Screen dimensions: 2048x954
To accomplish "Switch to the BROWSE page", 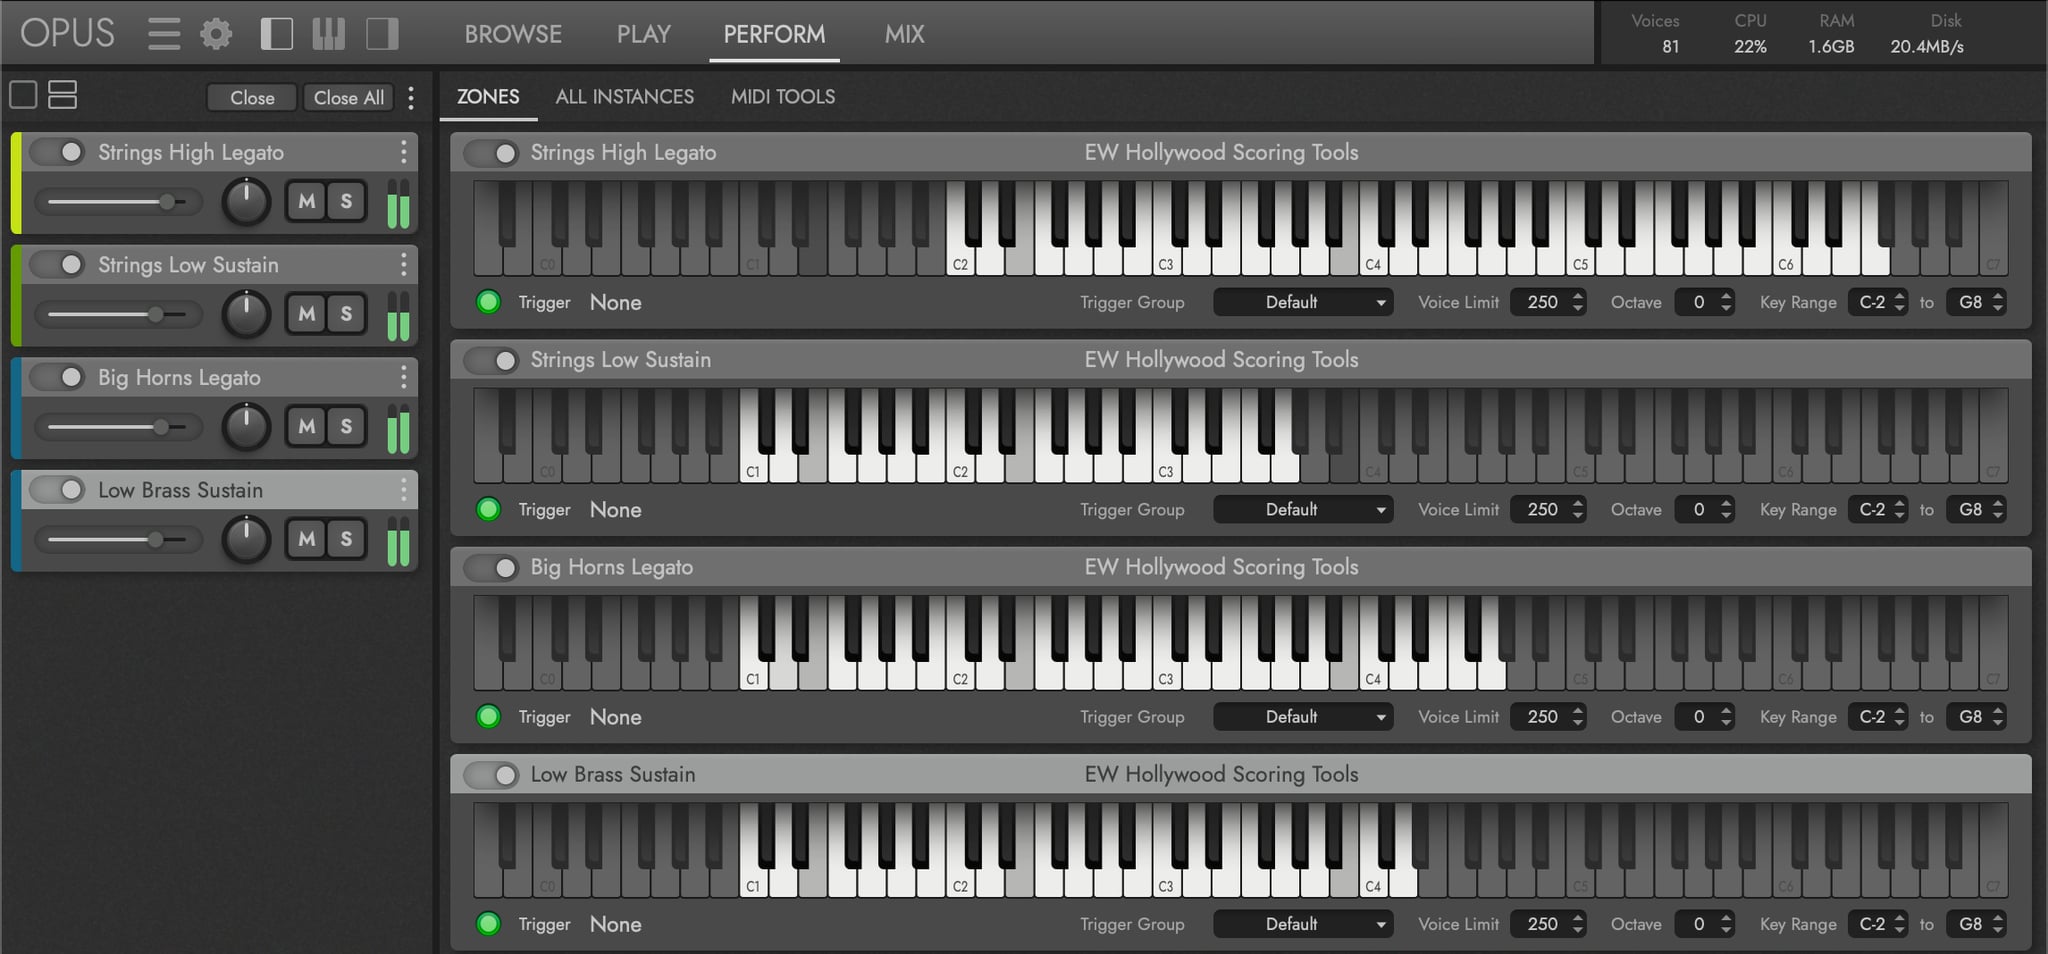I will click(x=513, y=34).
